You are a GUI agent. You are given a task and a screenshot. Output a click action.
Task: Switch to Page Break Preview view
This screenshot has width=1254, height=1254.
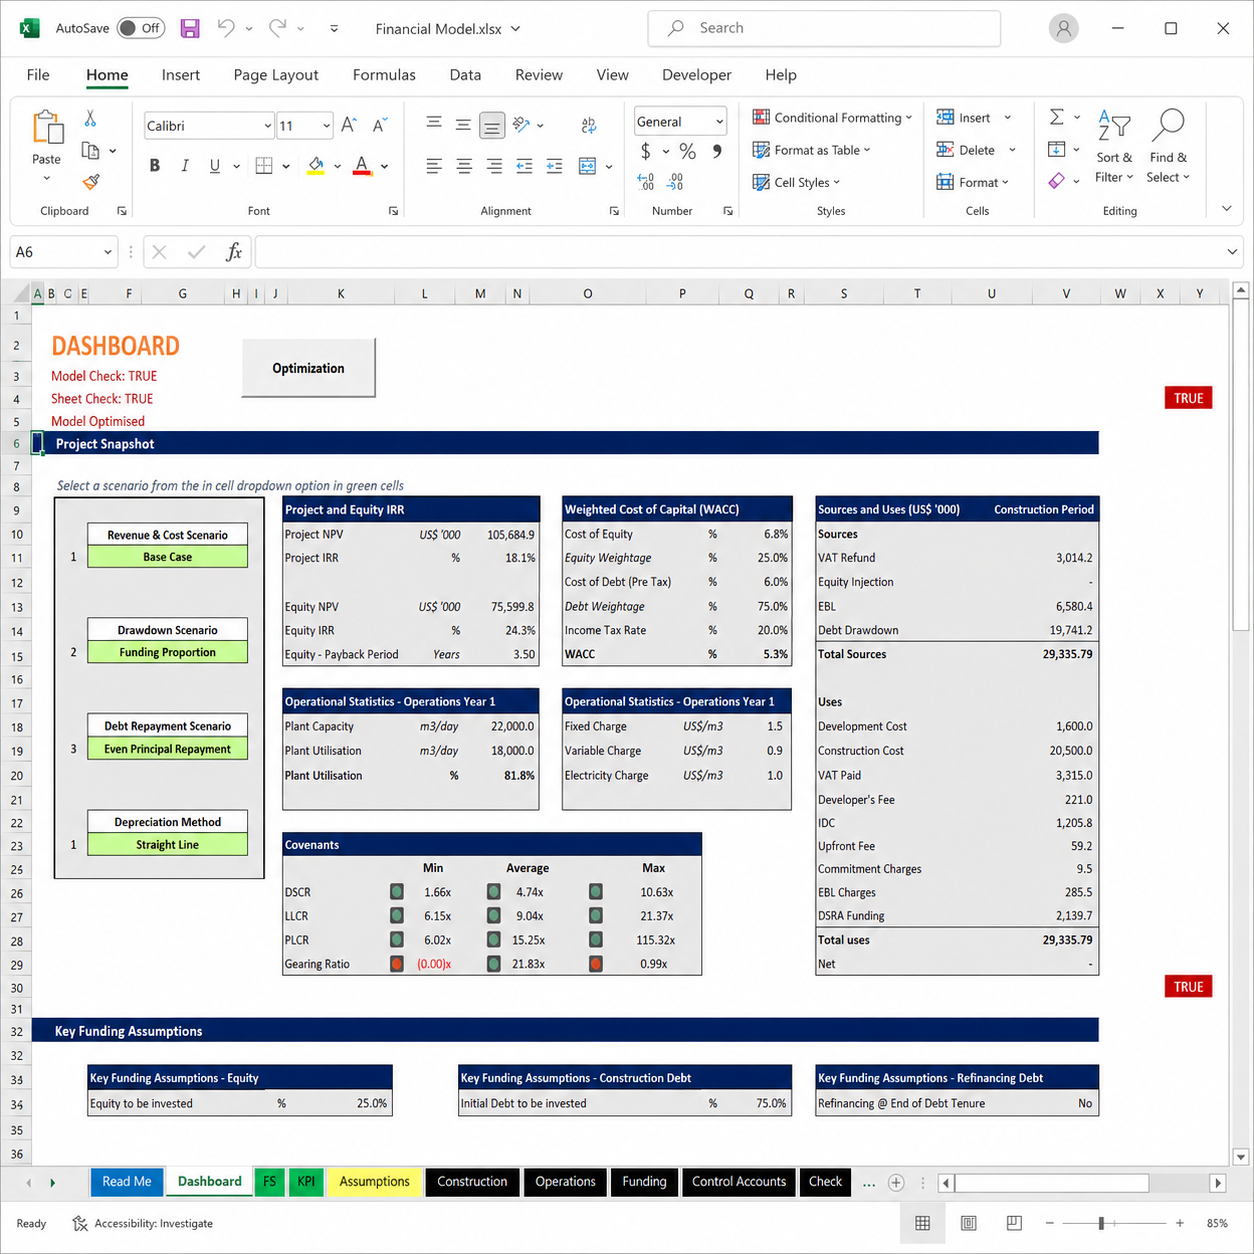[x=1014, y=1223]
